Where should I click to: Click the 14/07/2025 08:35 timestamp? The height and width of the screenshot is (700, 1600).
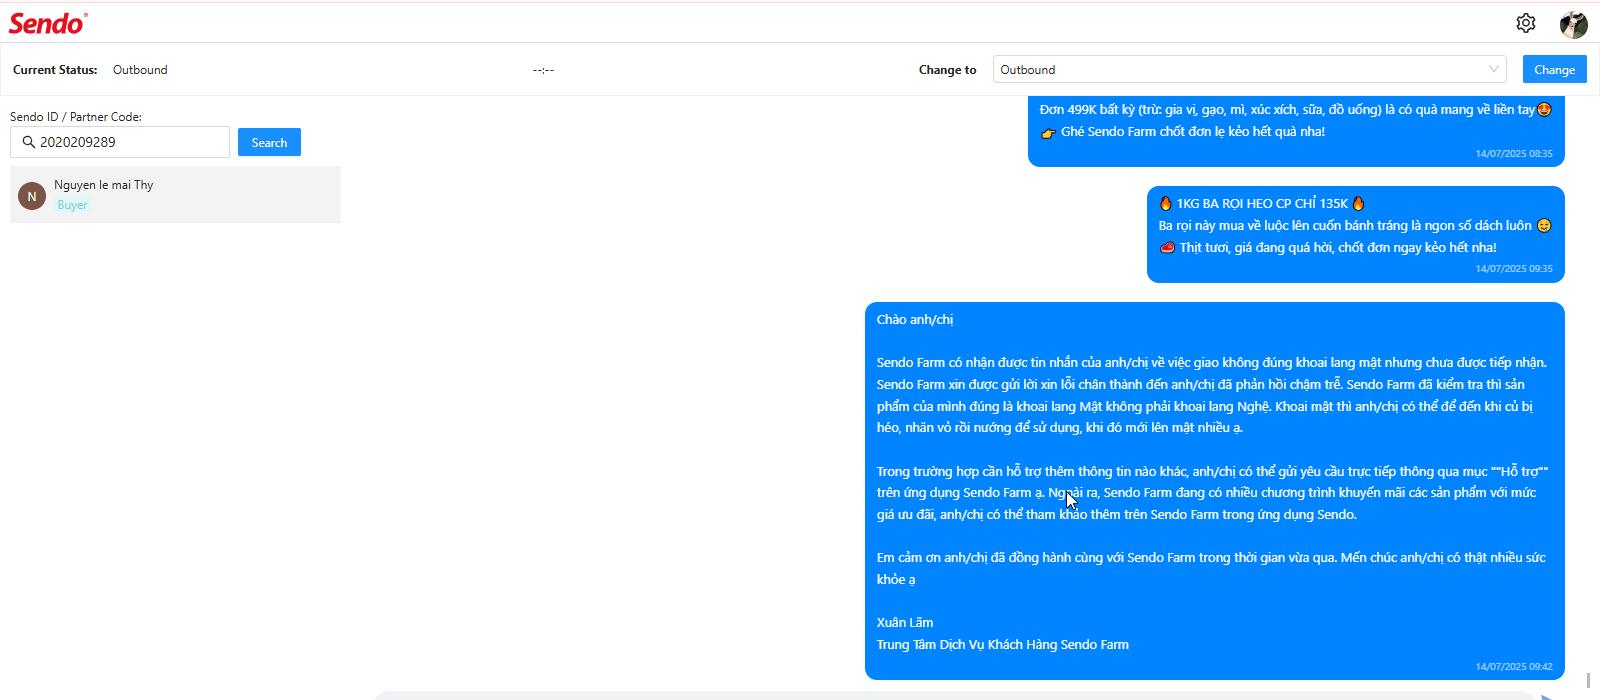point(1514,154)
